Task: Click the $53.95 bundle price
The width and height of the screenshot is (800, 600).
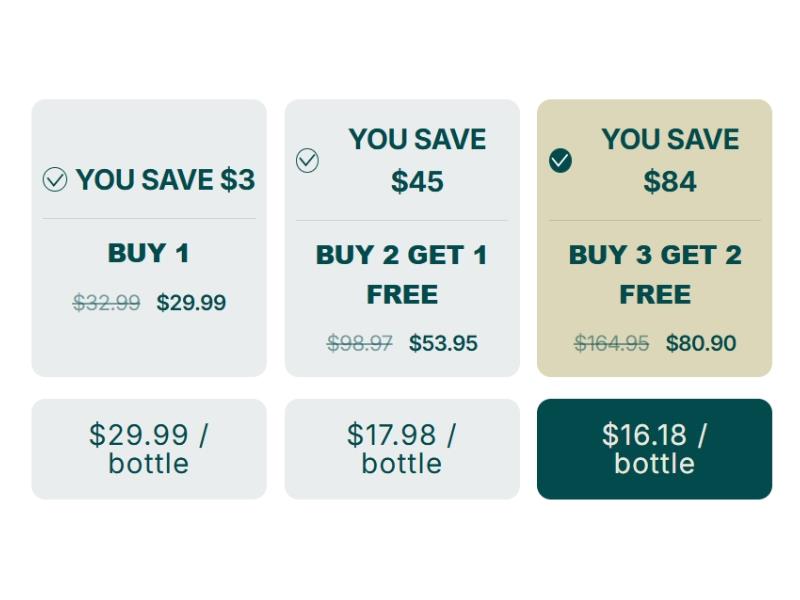Action: pyautogui.click(x=443, y=343)
